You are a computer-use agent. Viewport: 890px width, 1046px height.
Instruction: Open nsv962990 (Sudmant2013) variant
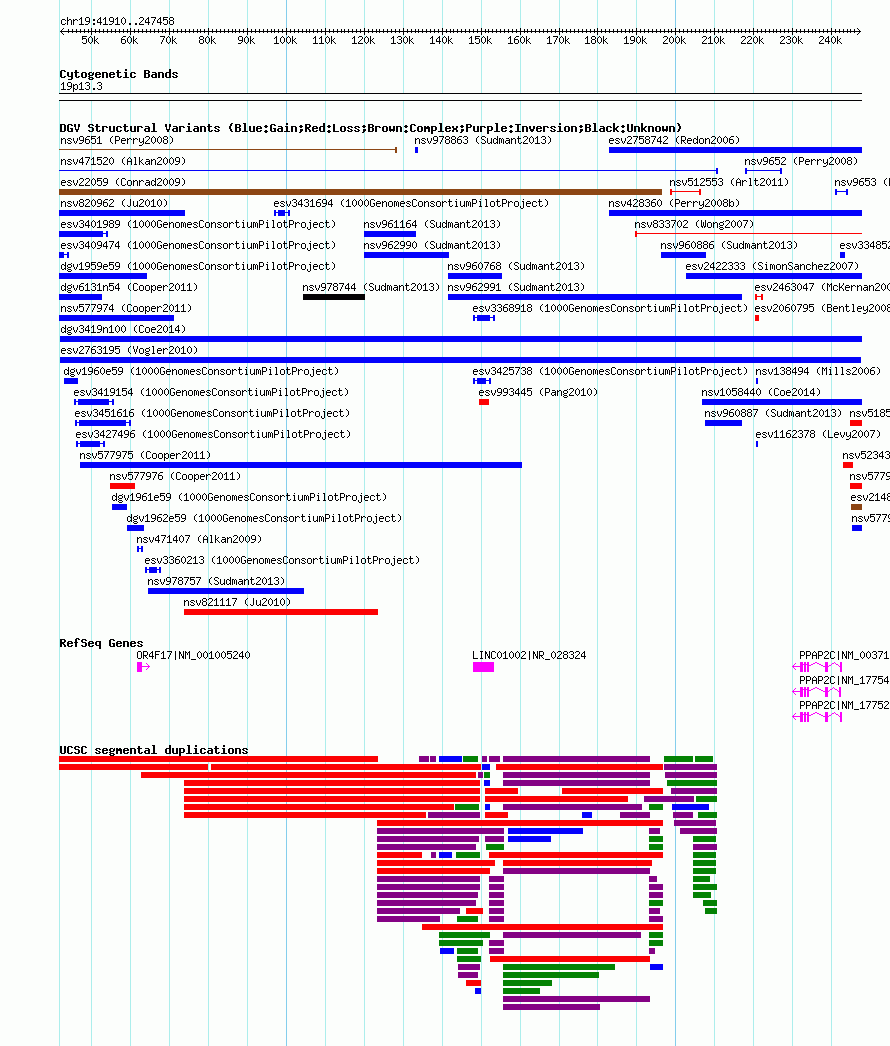coord(432,245)
